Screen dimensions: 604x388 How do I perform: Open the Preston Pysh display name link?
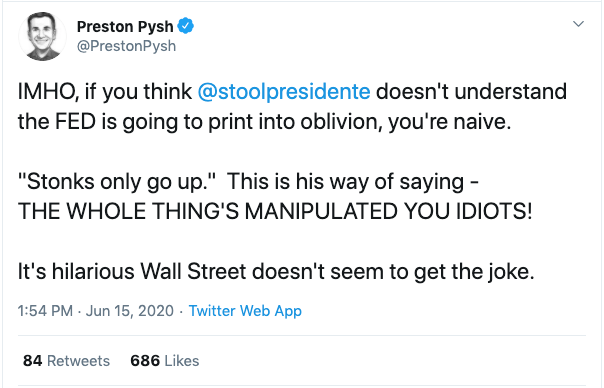coord(125,27)
